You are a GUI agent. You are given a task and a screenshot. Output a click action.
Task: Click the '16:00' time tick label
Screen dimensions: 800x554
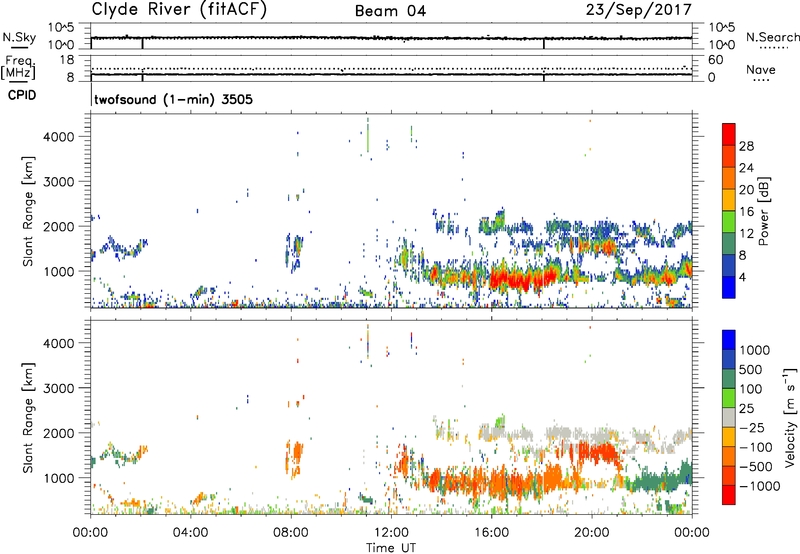(491, 533)
